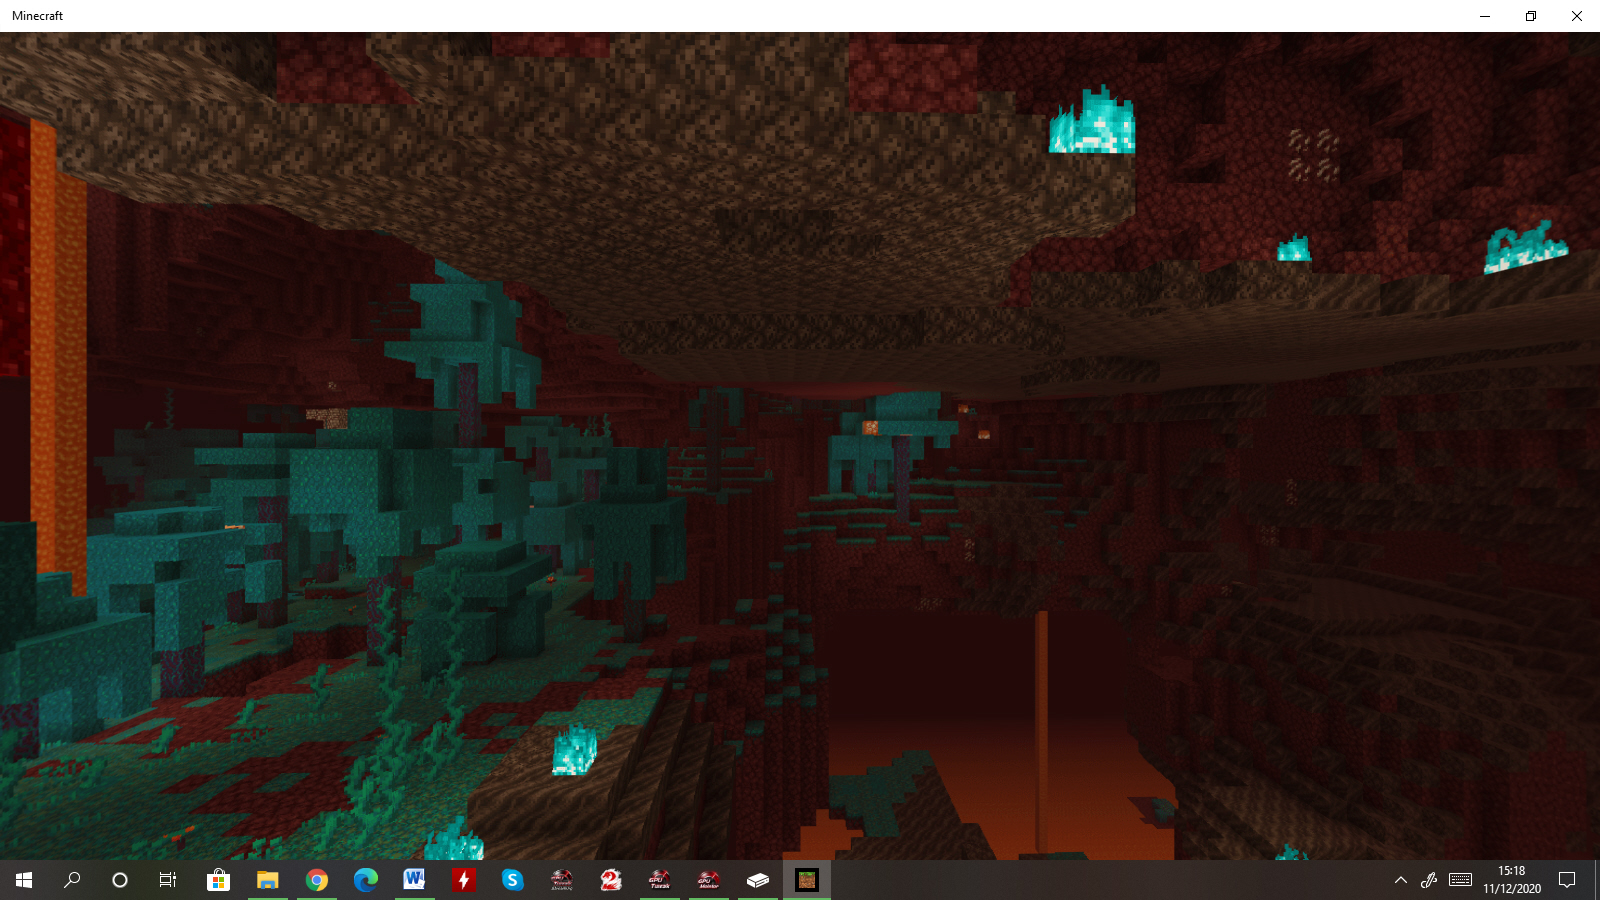Switch to GPU Tweak on the taskbar
Screen dimensions: 1600x900
pos(659,880)
